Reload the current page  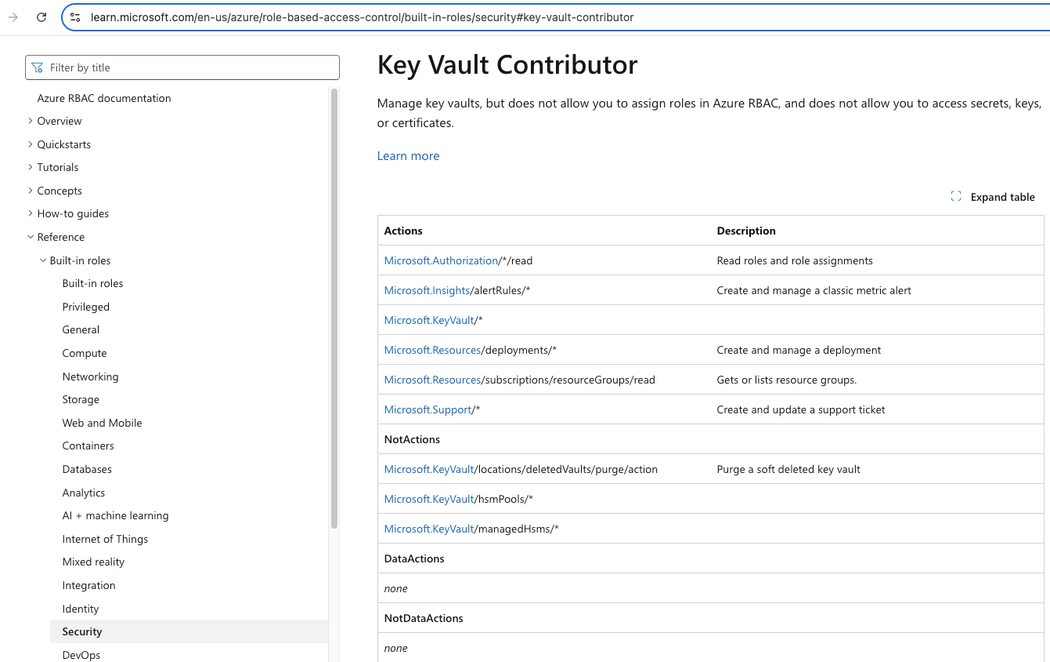coord(41,16)
